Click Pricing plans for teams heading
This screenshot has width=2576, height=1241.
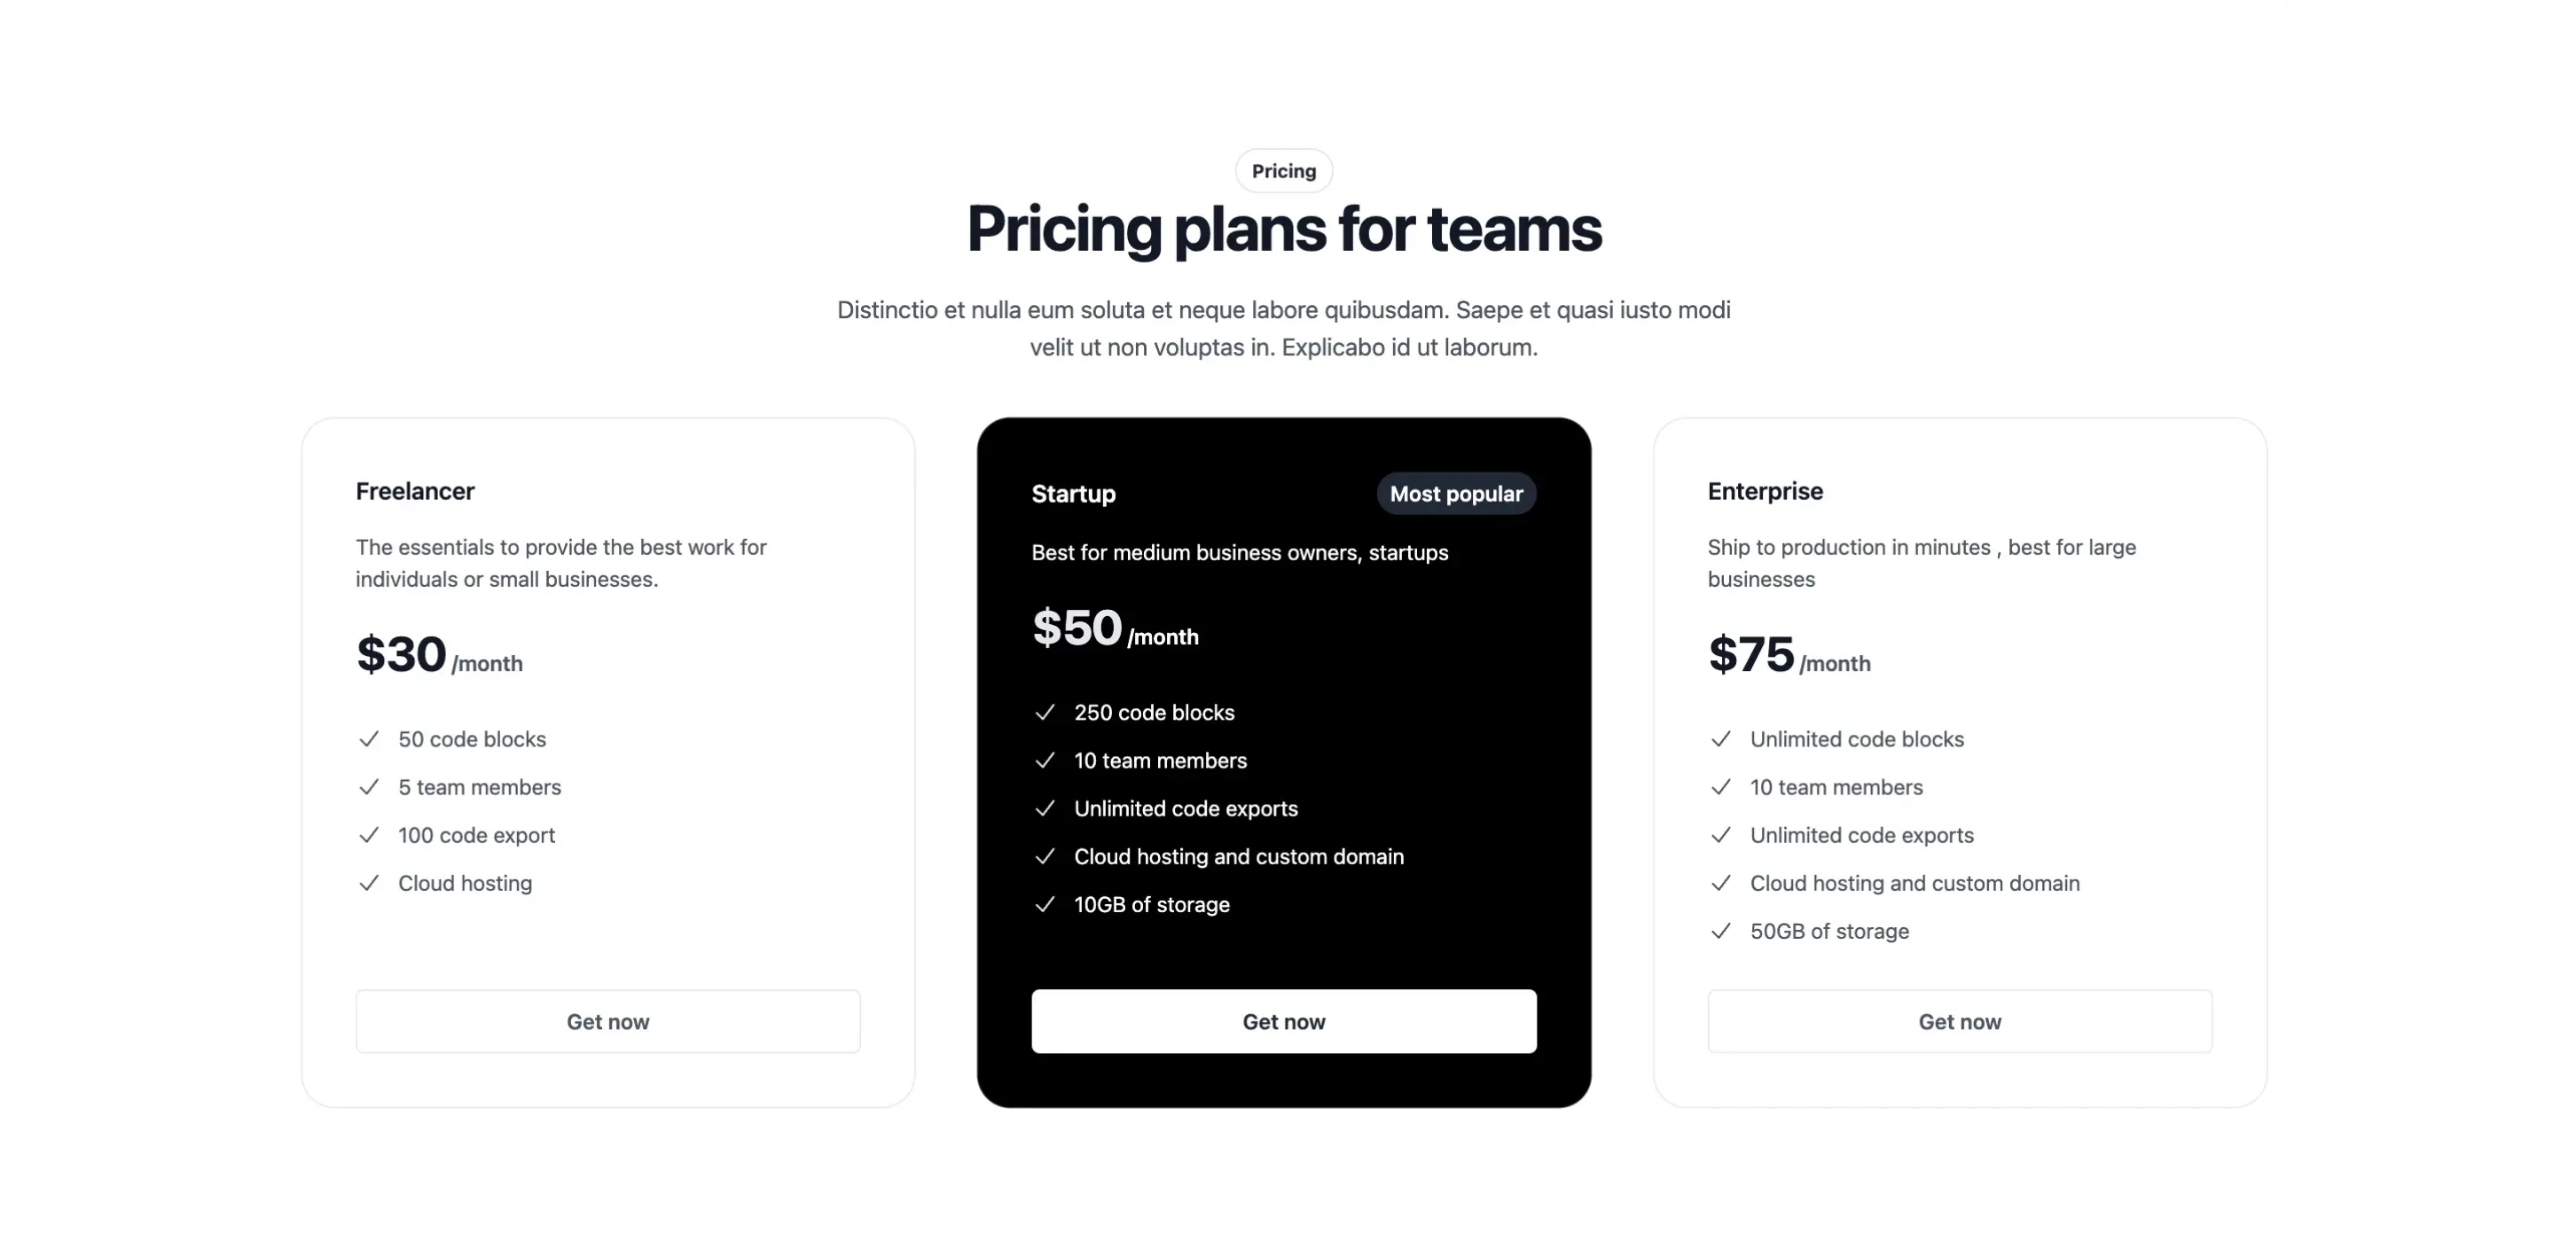pyautogui.click(x=1284, y=229)
